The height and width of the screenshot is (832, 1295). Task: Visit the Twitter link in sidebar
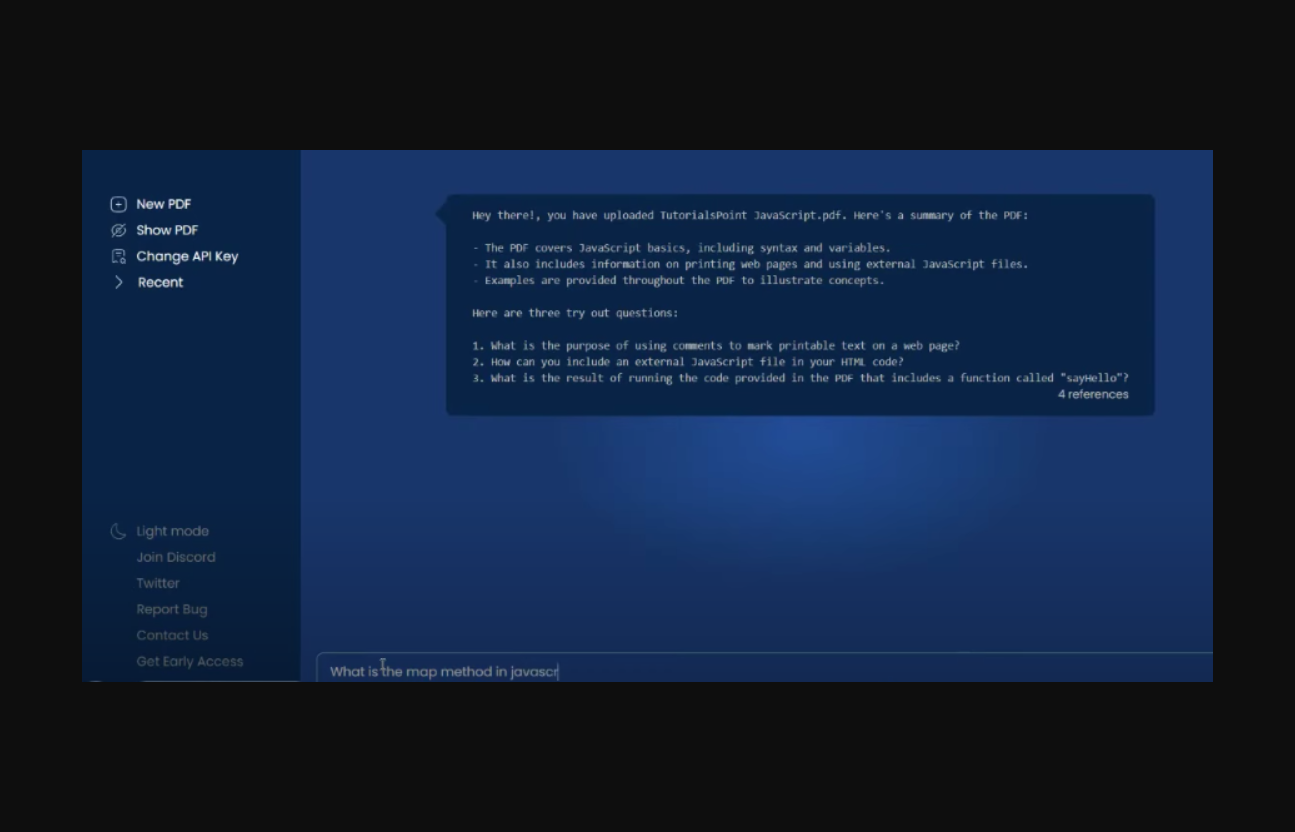158,583
